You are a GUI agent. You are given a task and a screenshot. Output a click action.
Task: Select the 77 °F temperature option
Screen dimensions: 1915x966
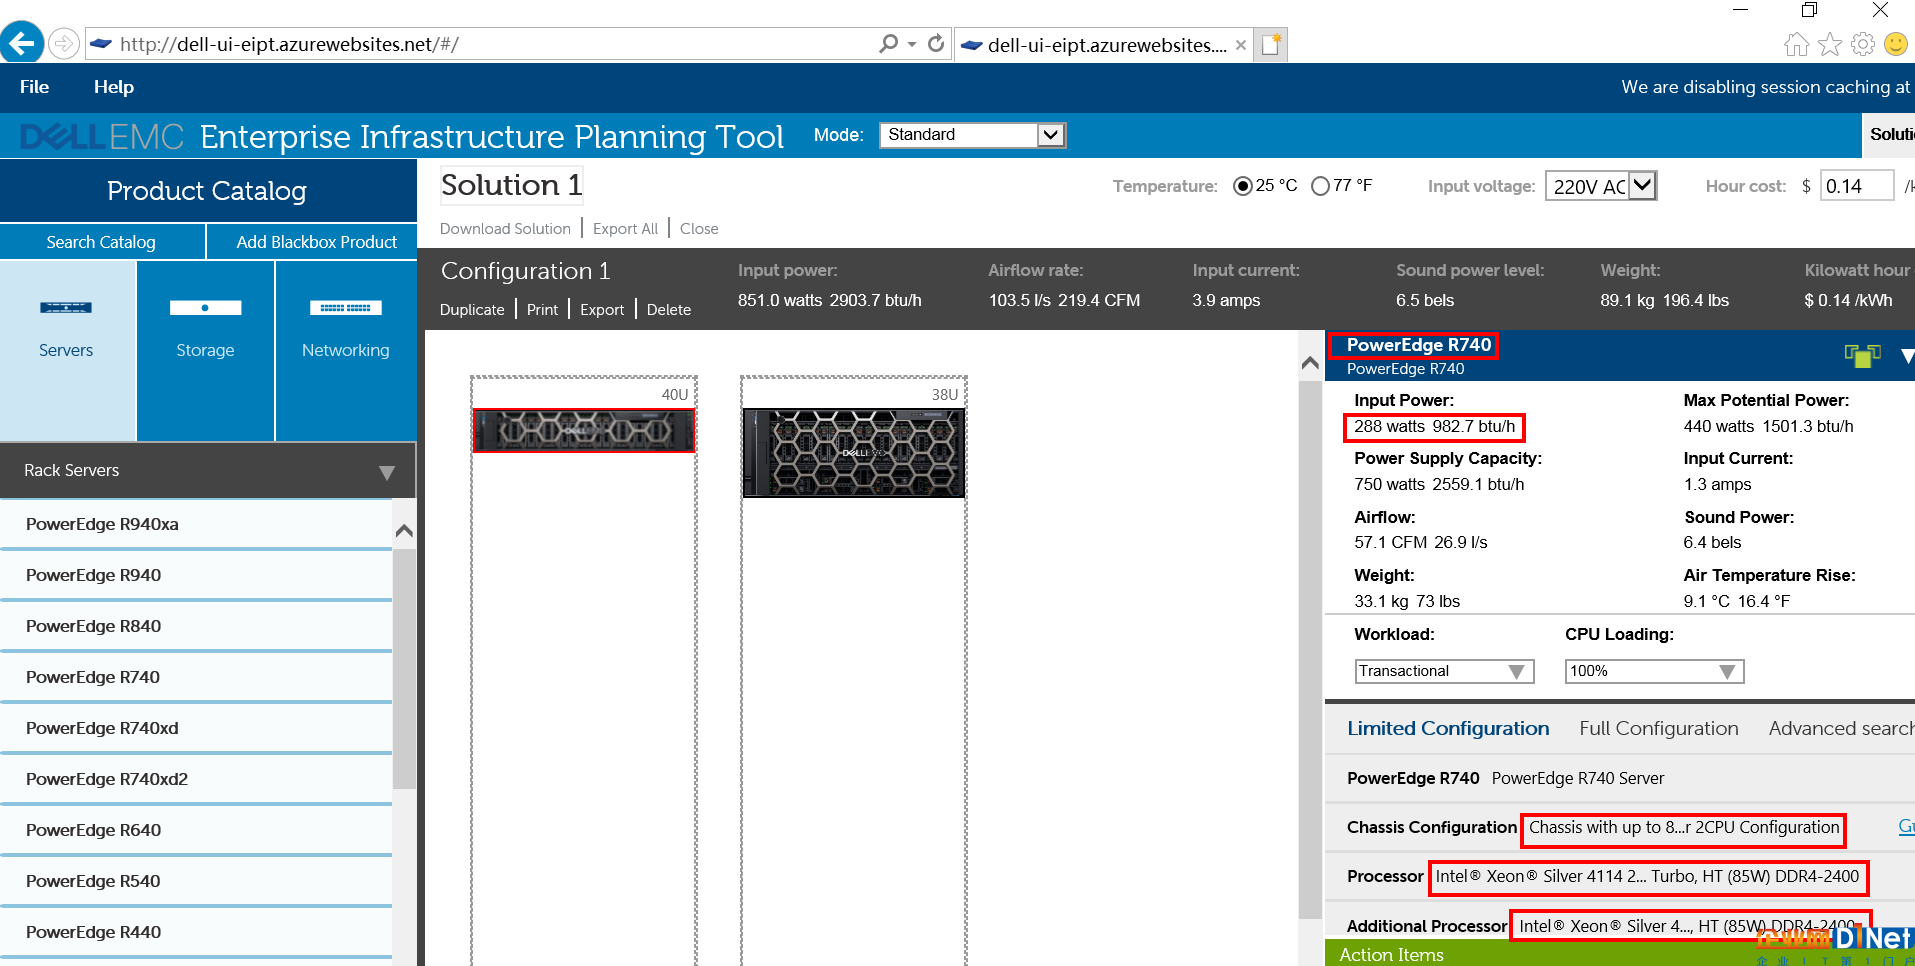coord(1320,186)
